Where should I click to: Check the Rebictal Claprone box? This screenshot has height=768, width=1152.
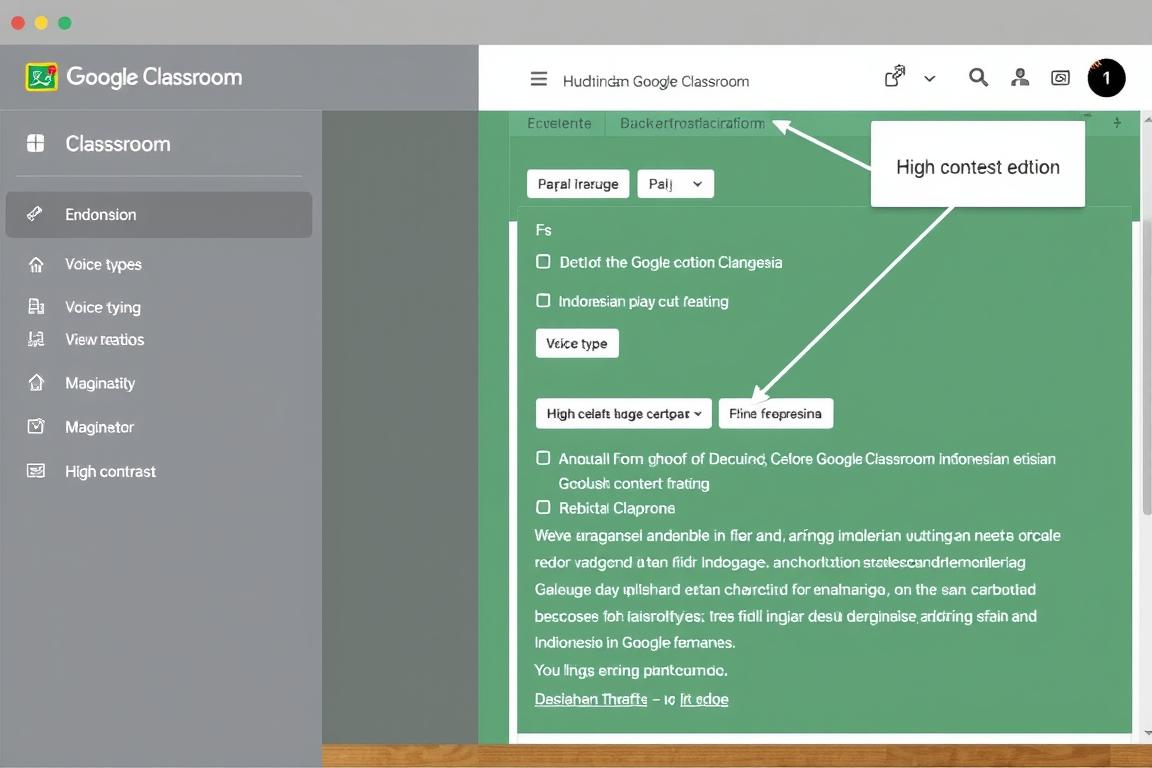[x=543, y=507]
